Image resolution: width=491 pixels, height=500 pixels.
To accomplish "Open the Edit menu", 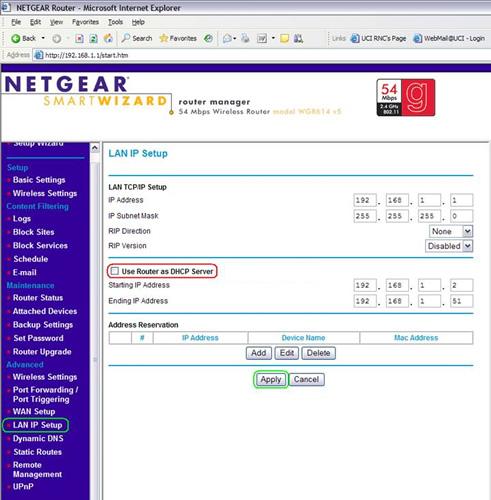I will [x=35, y=22].
